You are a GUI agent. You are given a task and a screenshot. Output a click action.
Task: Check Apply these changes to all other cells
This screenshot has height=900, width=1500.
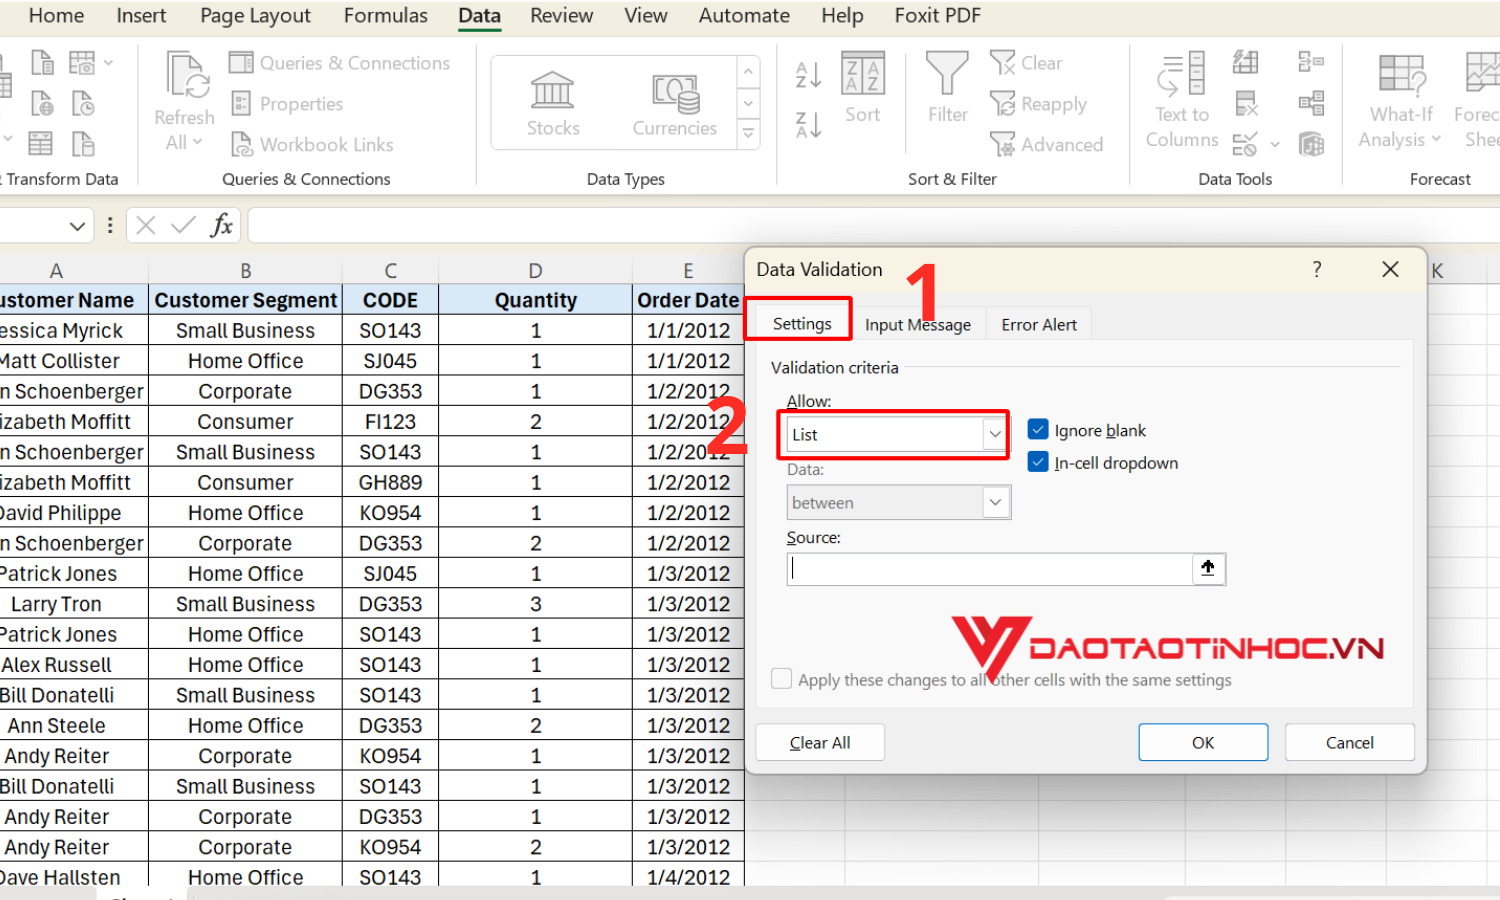click(782, 679)
